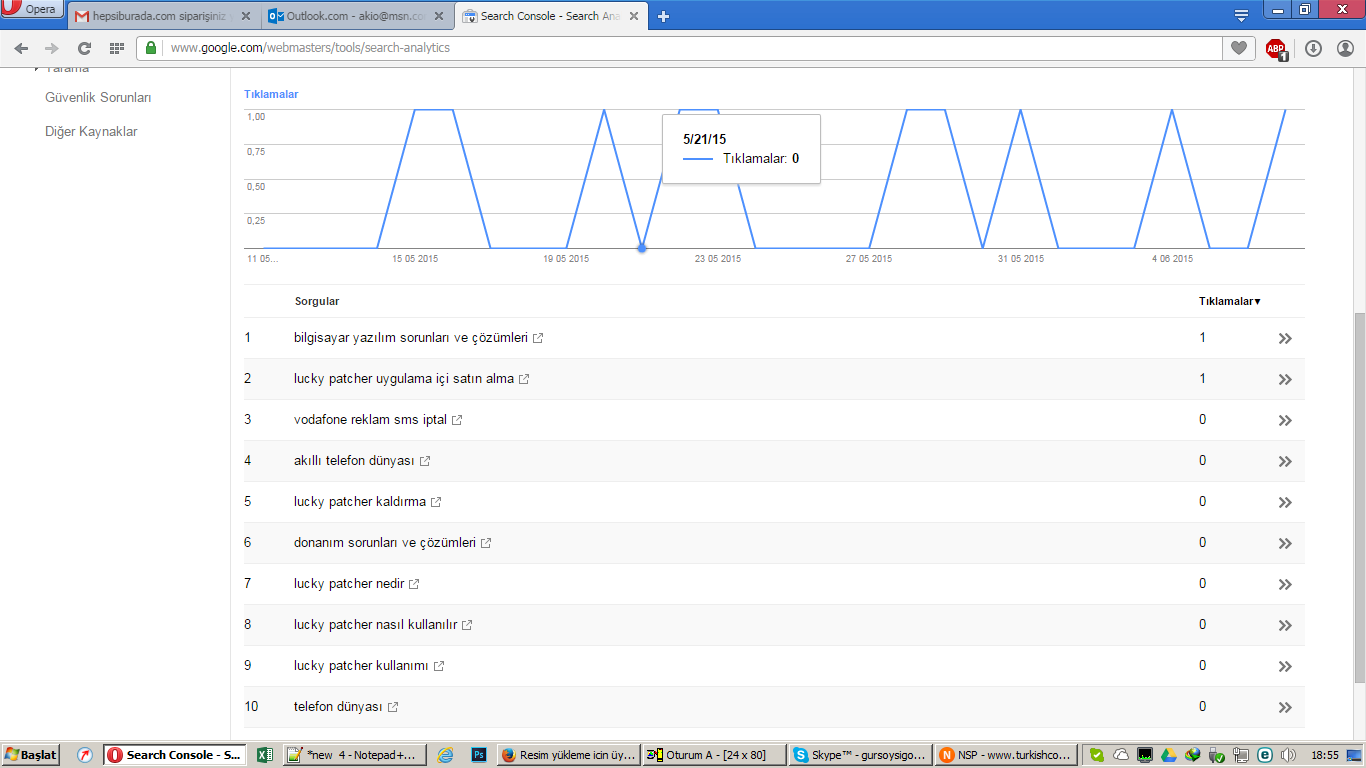Expand 'lucky patcher nedir' row double arrow
This screenshot has width=1366, height=768.
(1285, 585)
